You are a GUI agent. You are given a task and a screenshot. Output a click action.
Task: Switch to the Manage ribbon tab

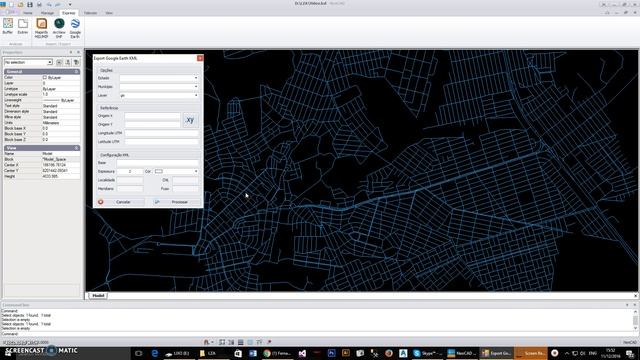coord(47,13)
